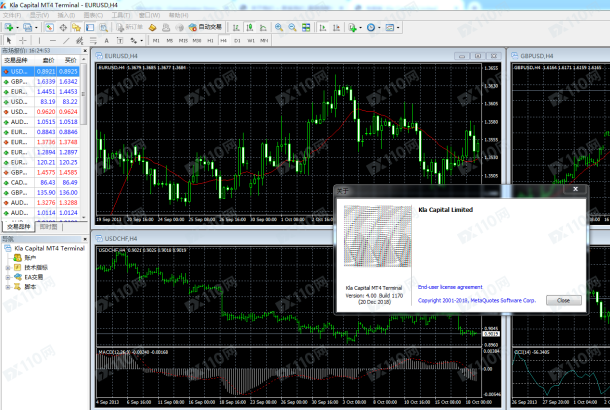The image size is (610, 410).
Task: Switch chart to bar chart mode
Action: pos(236,27)
